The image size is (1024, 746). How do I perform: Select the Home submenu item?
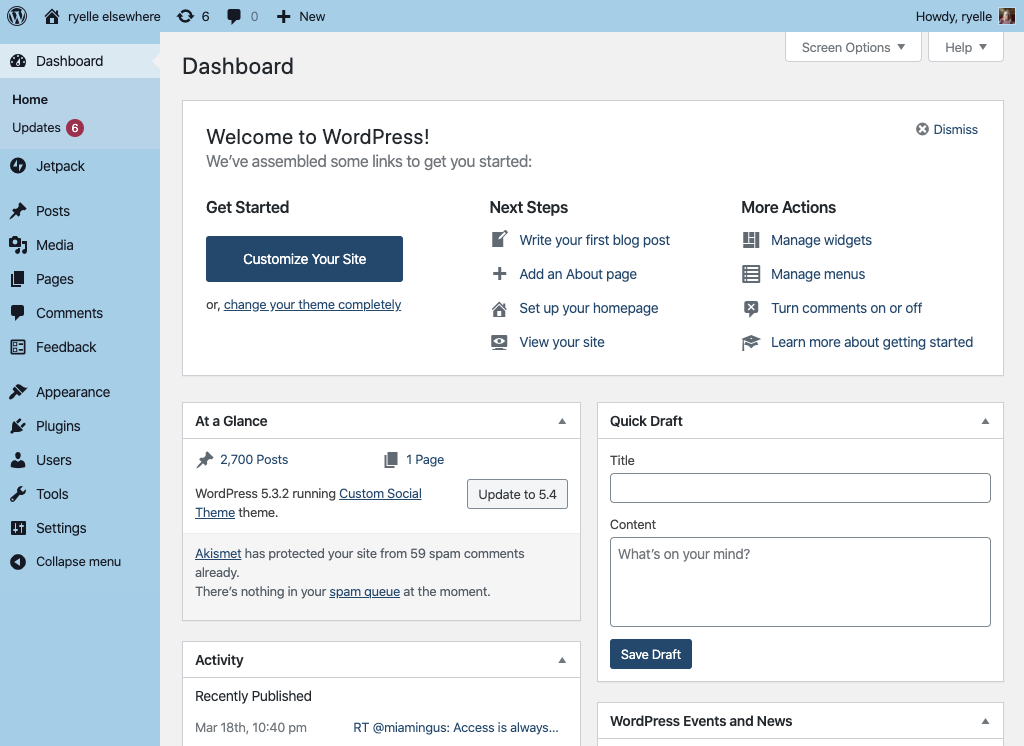pyautogui.click(x=30, y=99)
